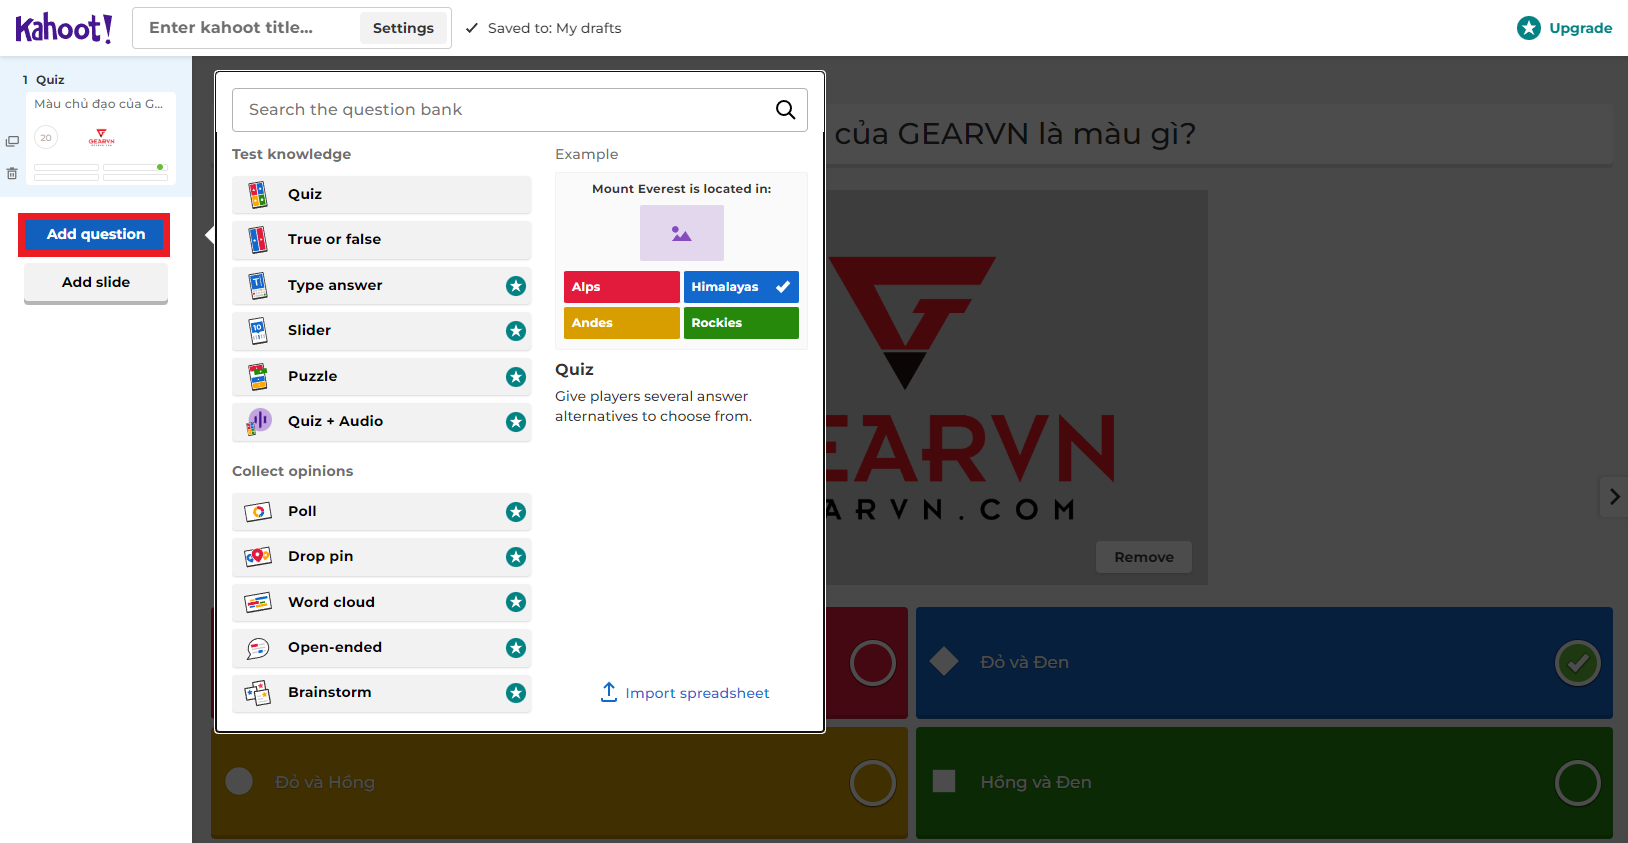Screen dimensions: 1628x843
Task: Duplicate question 1 using sidebar icon
Action: [12, 141]
